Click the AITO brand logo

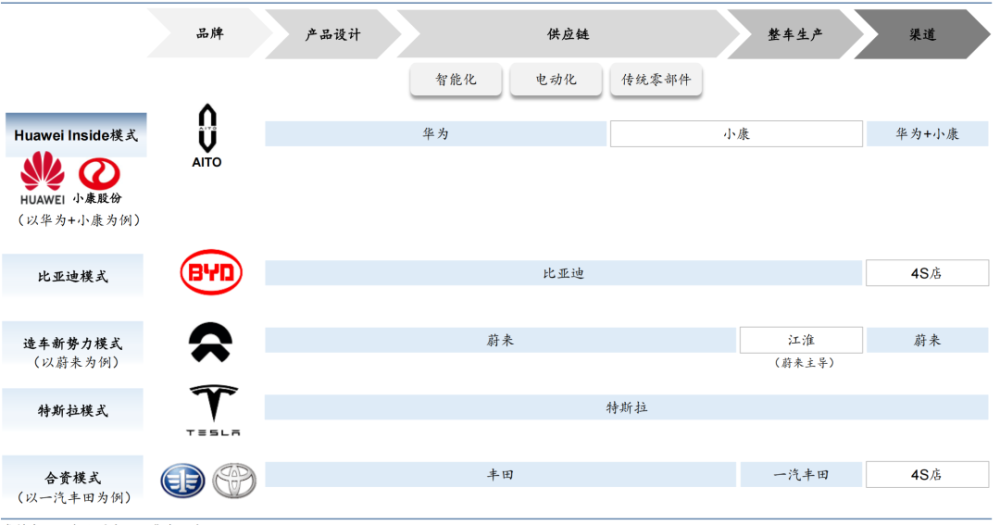206,135
